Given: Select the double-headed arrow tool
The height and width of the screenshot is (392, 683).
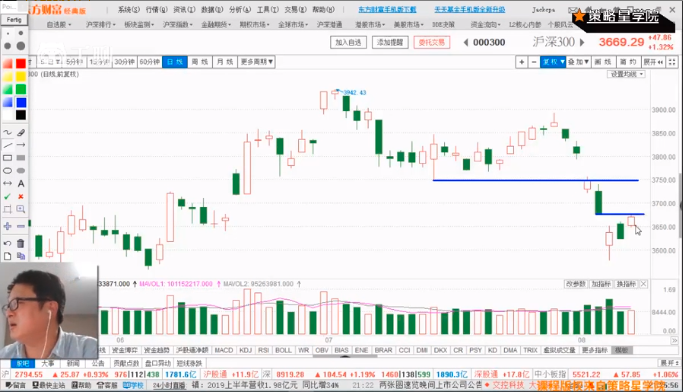Looking at the screenshot, I should point(7,183).
